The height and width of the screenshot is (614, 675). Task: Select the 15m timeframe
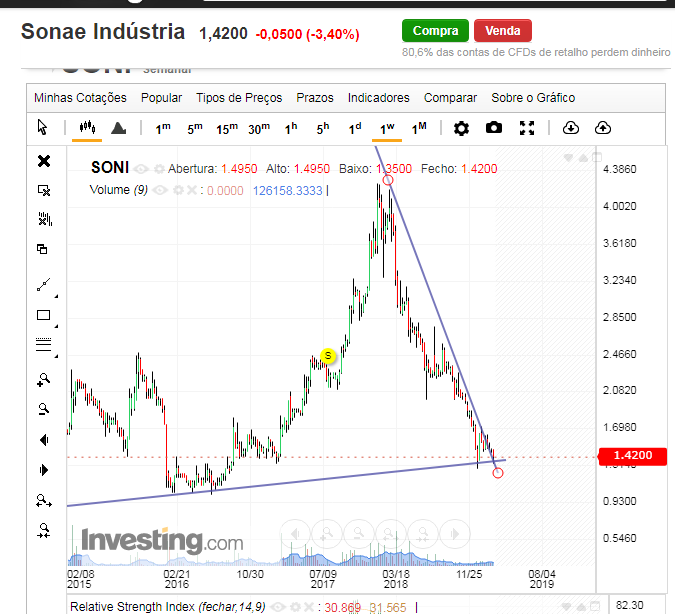pyautogui.click(x=227, y=128)
